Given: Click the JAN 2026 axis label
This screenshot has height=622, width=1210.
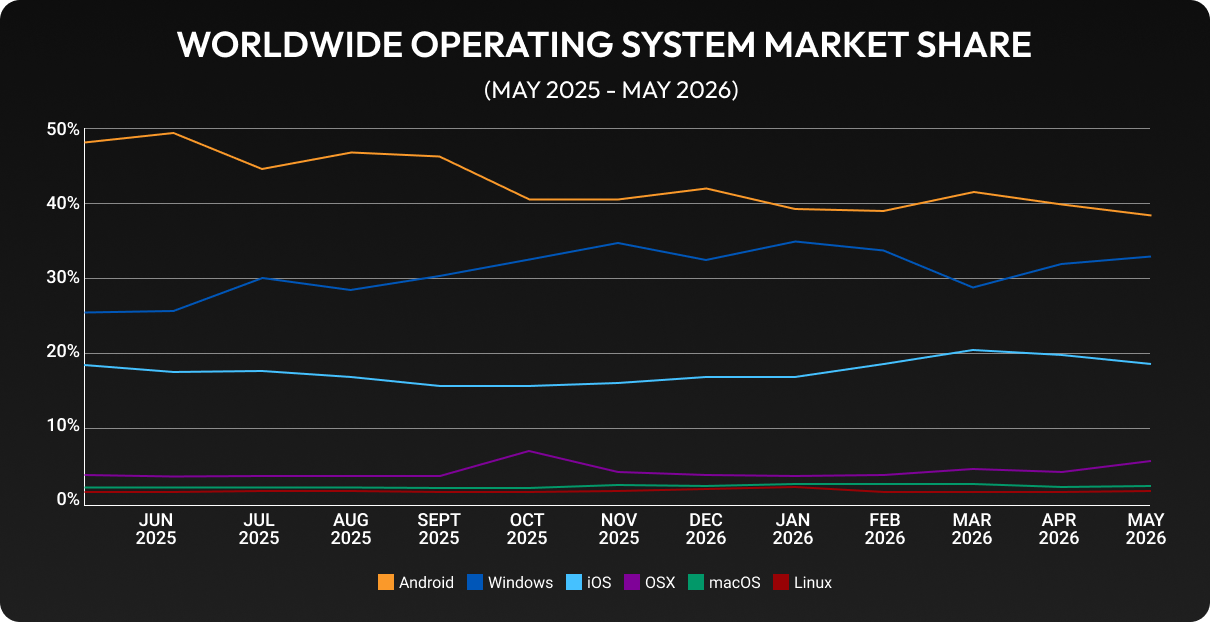Looking at the screenshot, I should [793, 529].
